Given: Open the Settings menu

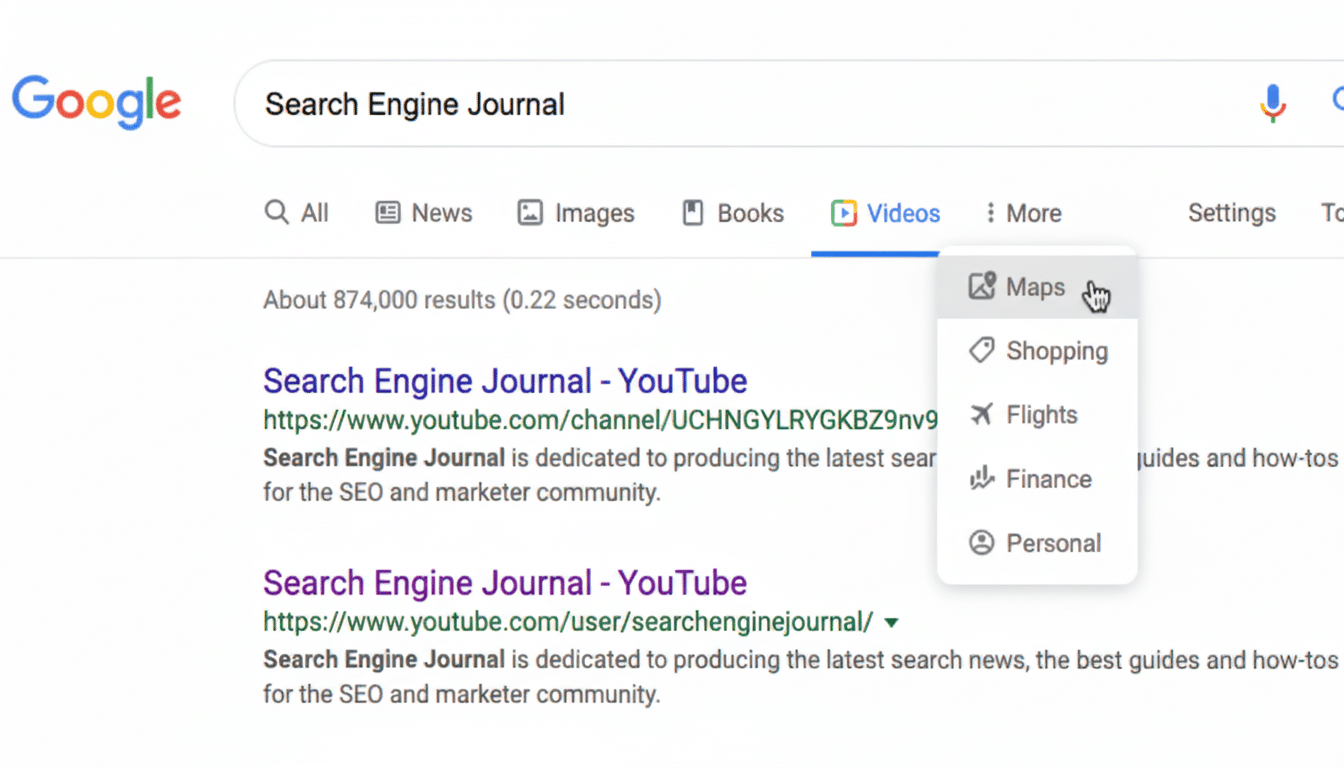Looking at the screenshot, I should click(x=1231, y=212).
